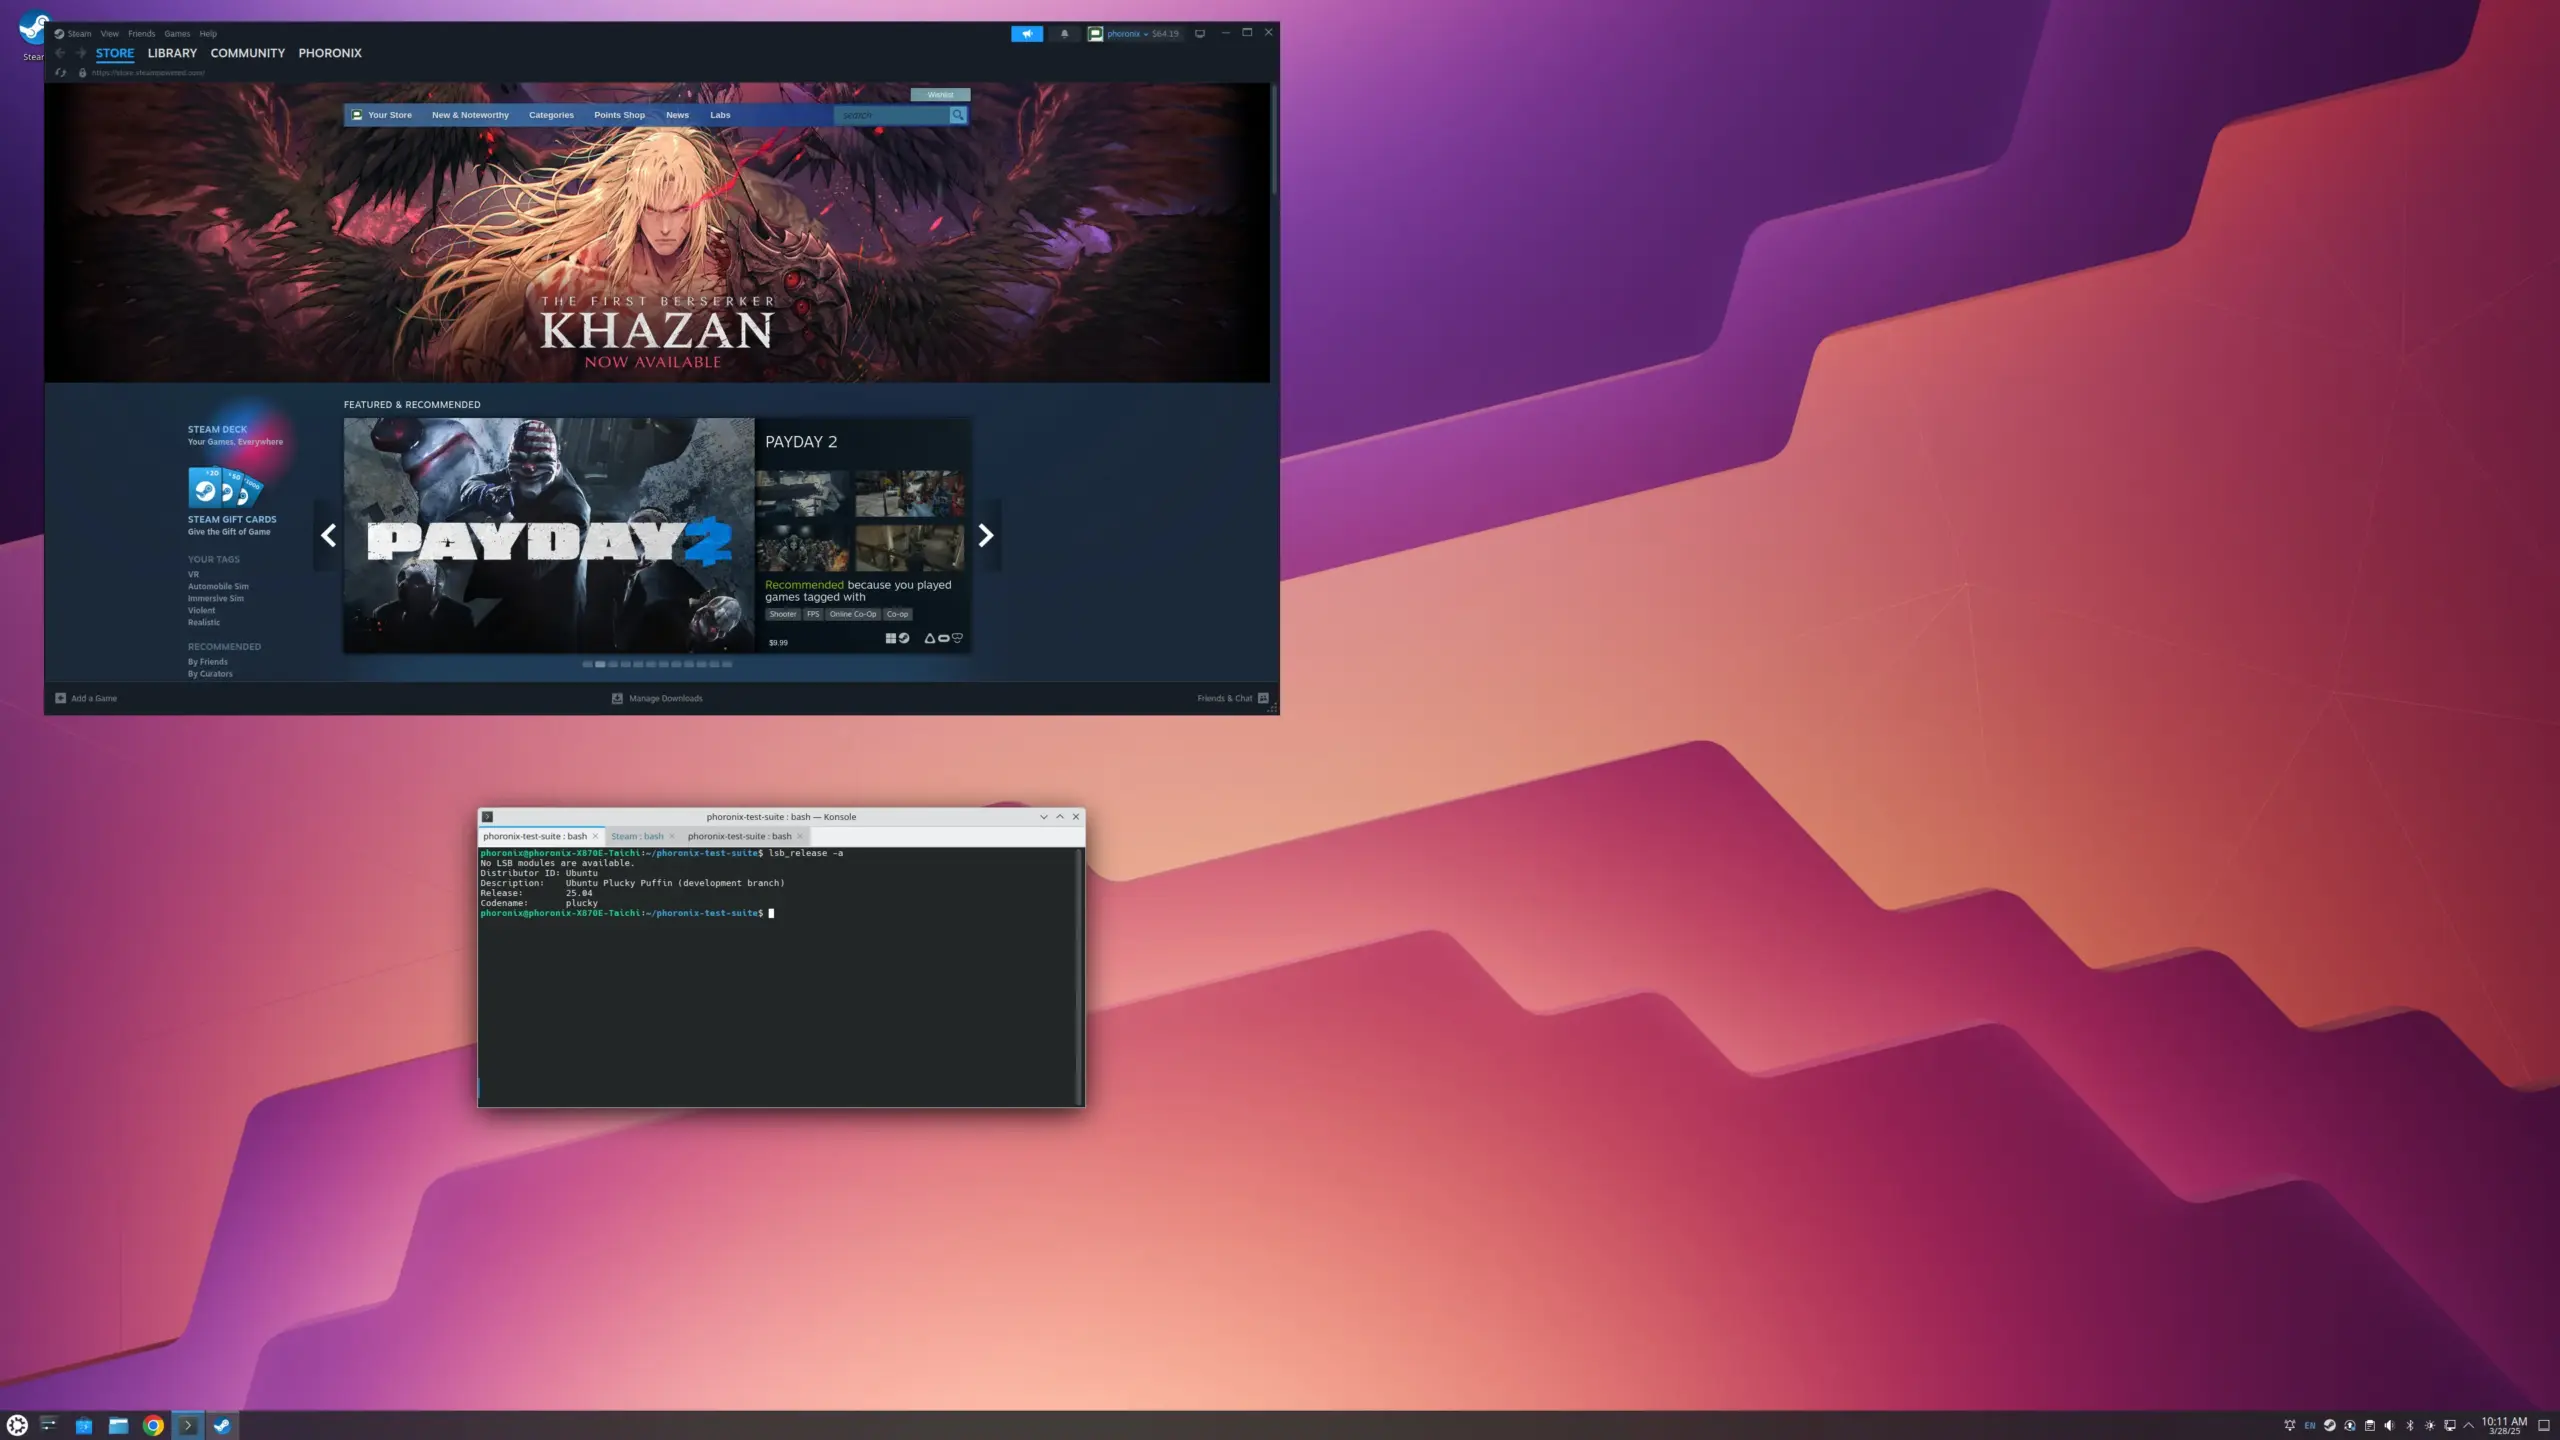Open the Steam icon in the system tray
Screen dimensions: 2560x1440
click(2329, 1425)
